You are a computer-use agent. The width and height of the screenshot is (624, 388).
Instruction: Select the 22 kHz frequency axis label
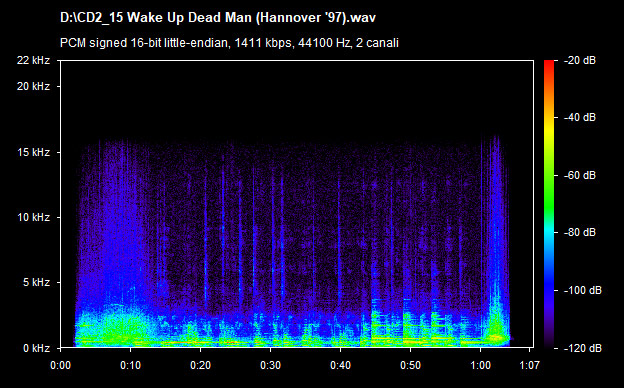[x=33, y=60]
